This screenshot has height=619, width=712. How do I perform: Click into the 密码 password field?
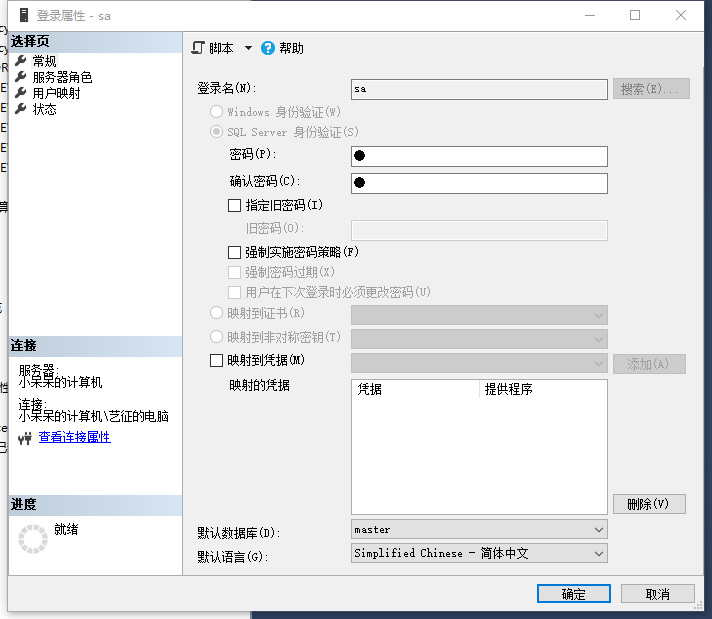[479, 156]
